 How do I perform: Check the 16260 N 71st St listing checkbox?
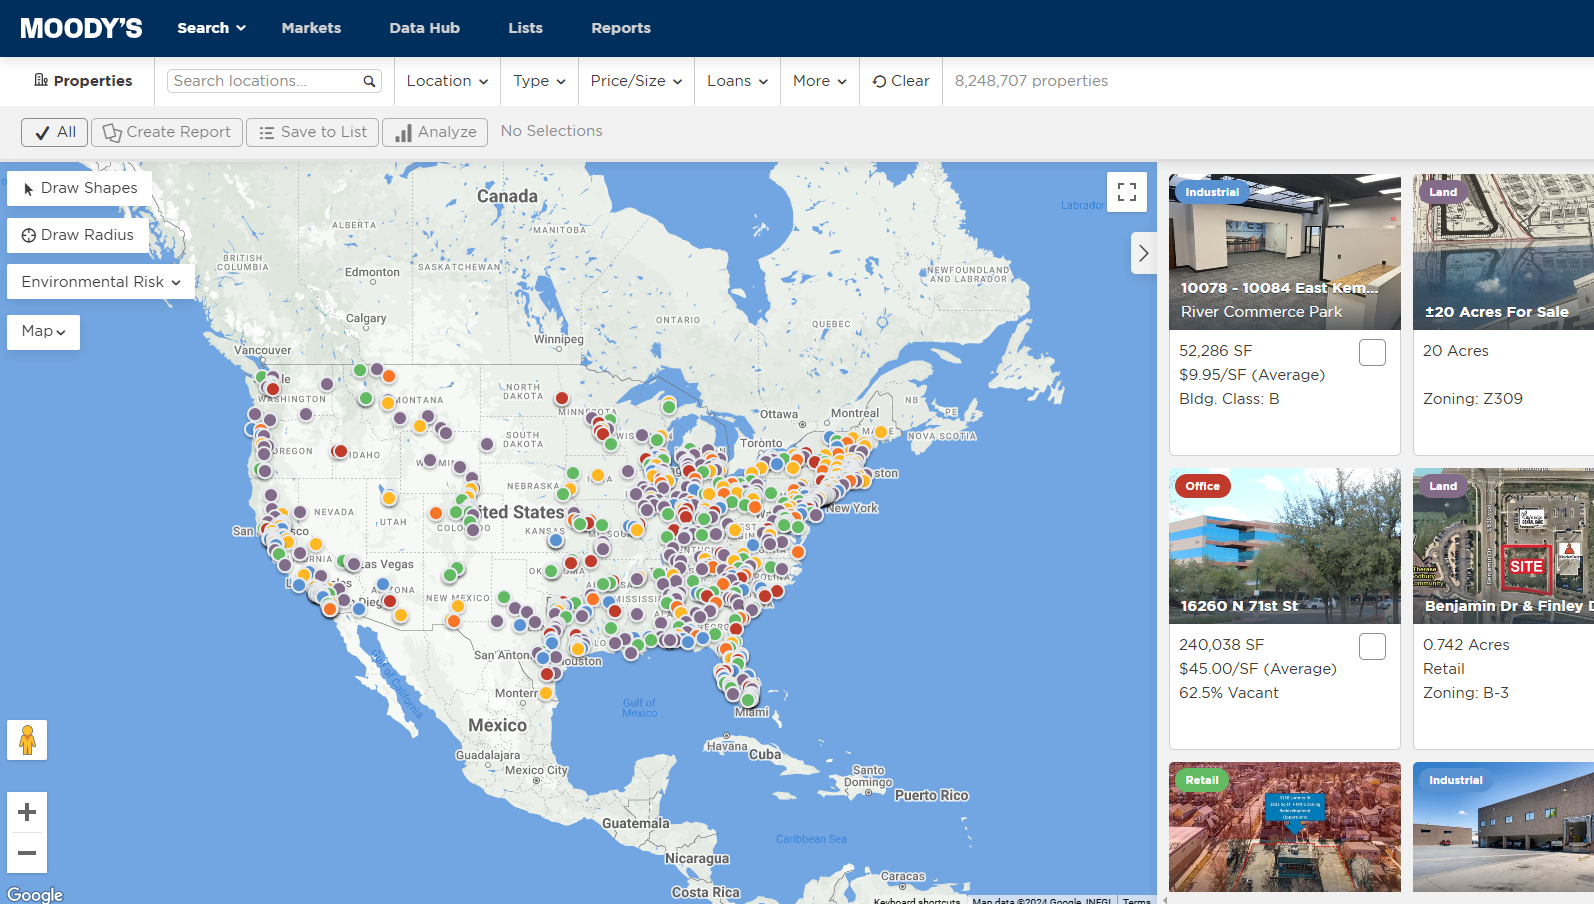point(1373,646)
